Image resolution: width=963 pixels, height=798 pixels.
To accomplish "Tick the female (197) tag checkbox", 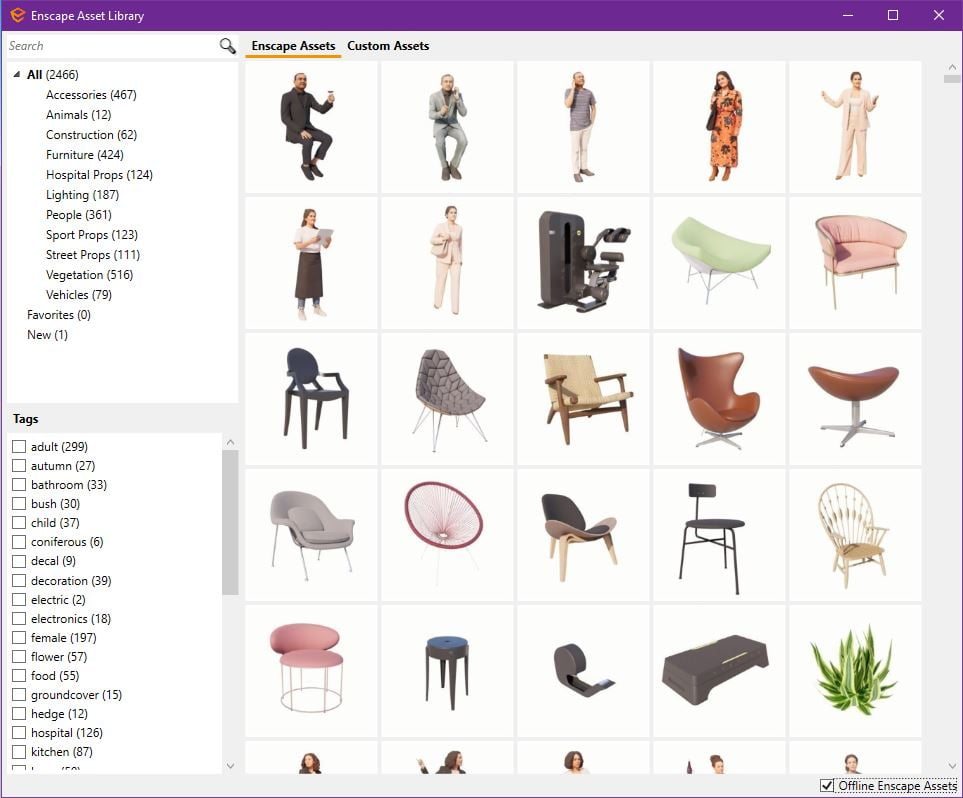I will pyautogui.click(x=19, y=638).
